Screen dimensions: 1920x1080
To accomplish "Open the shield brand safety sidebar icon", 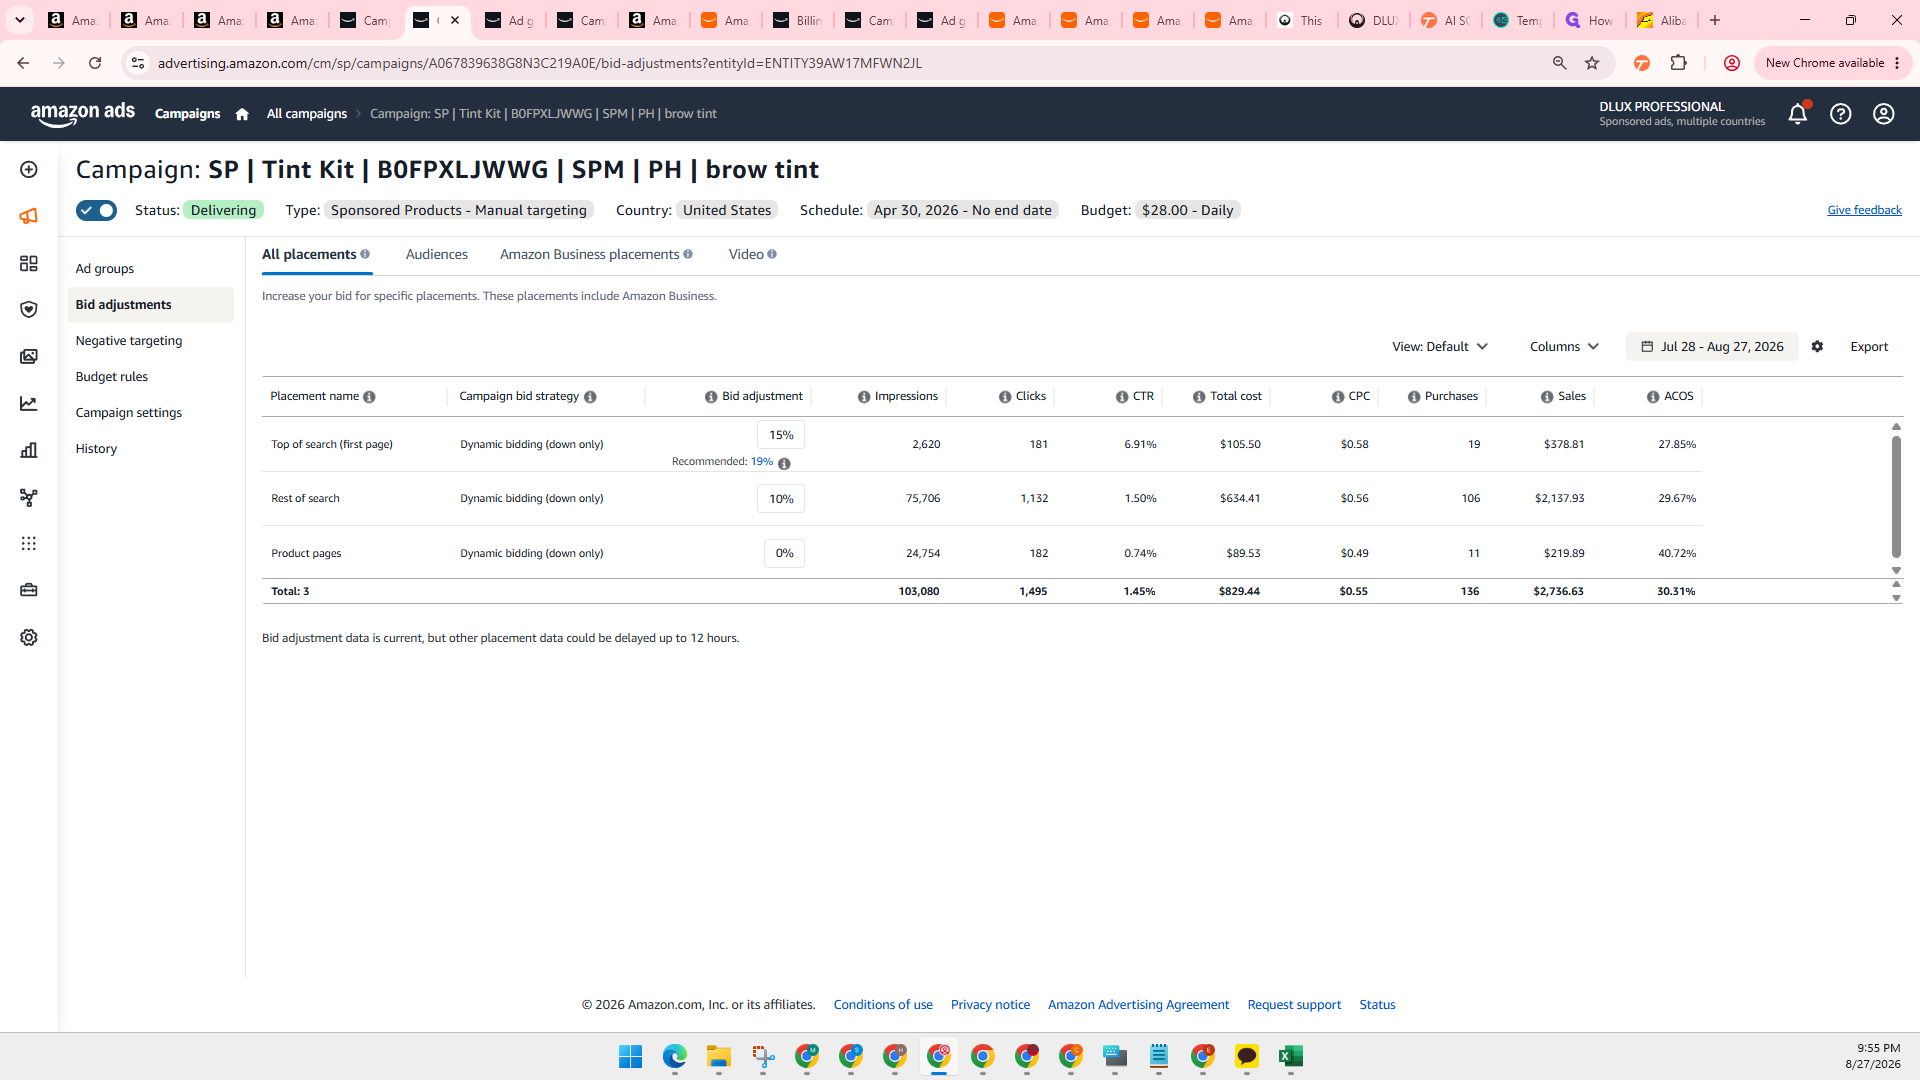I will 29,310.
